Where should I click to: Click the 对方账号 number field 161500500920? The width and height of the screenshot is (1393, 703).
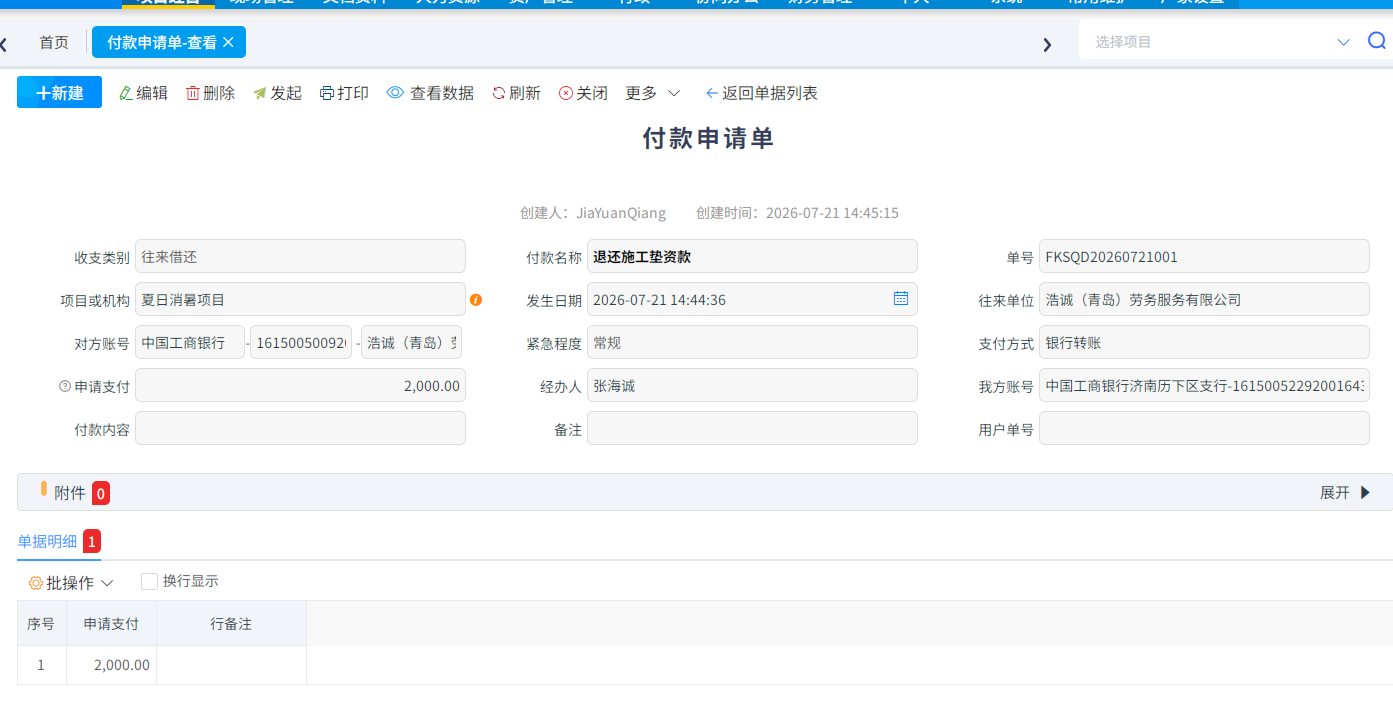coord(302,342)
